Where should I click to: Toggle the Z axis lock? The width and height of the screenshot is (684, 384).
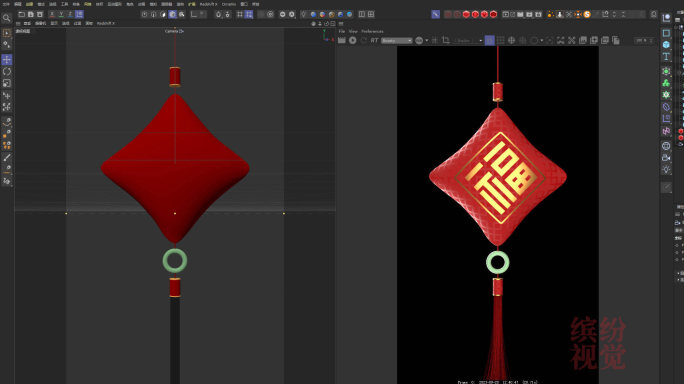70,14
